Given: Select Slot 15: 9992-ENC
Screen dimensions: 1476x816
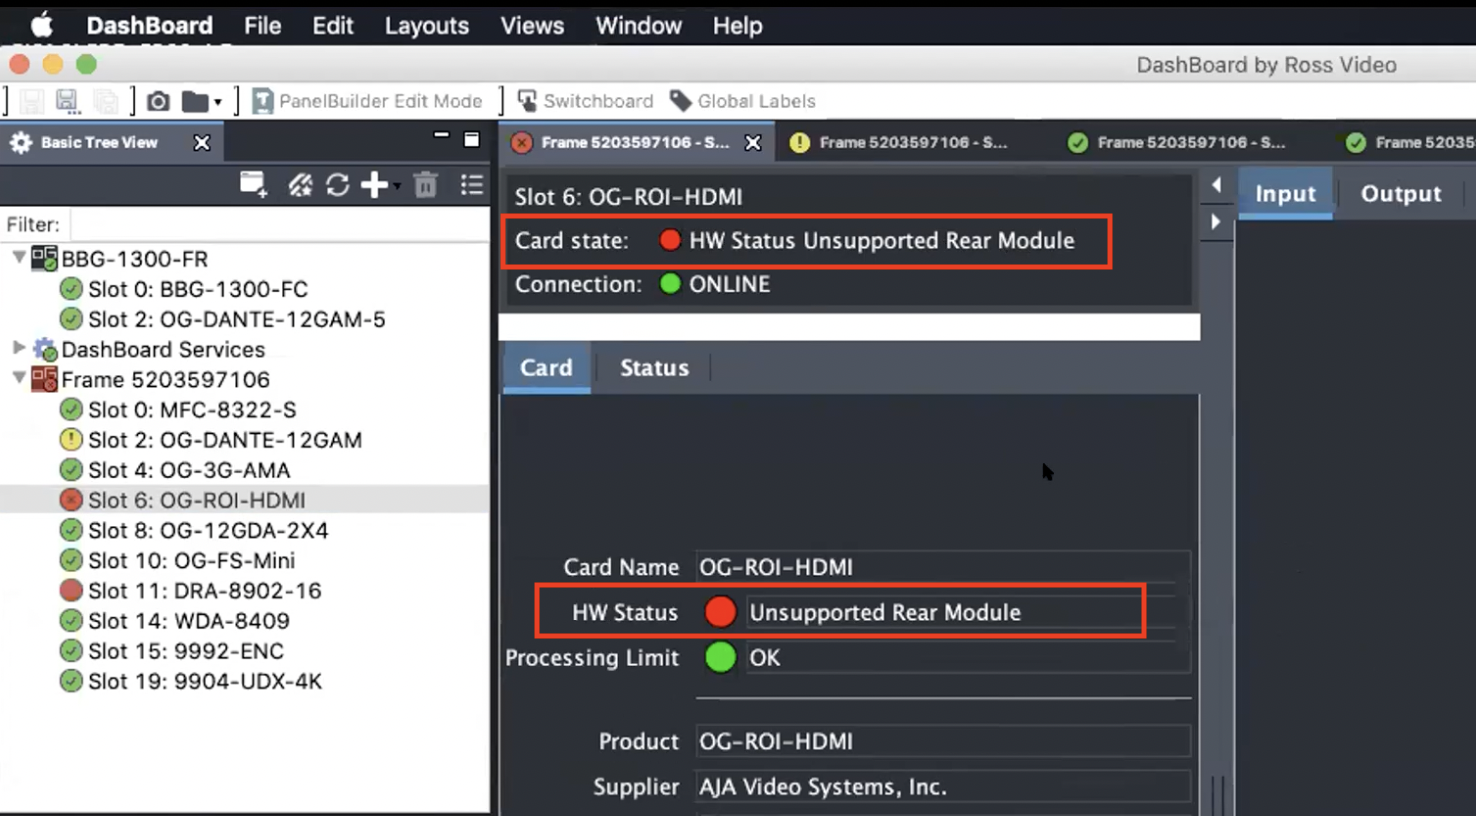Looking at the screenshot, I should (x=185, y=650).
